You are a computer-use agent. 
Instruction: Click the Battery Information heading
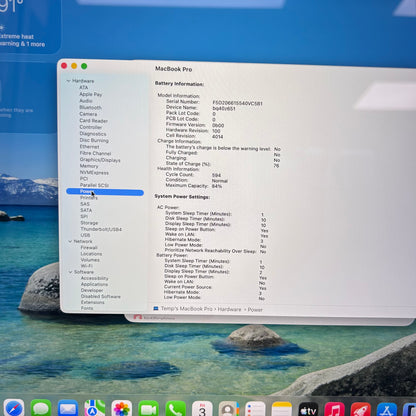[179, 84]
